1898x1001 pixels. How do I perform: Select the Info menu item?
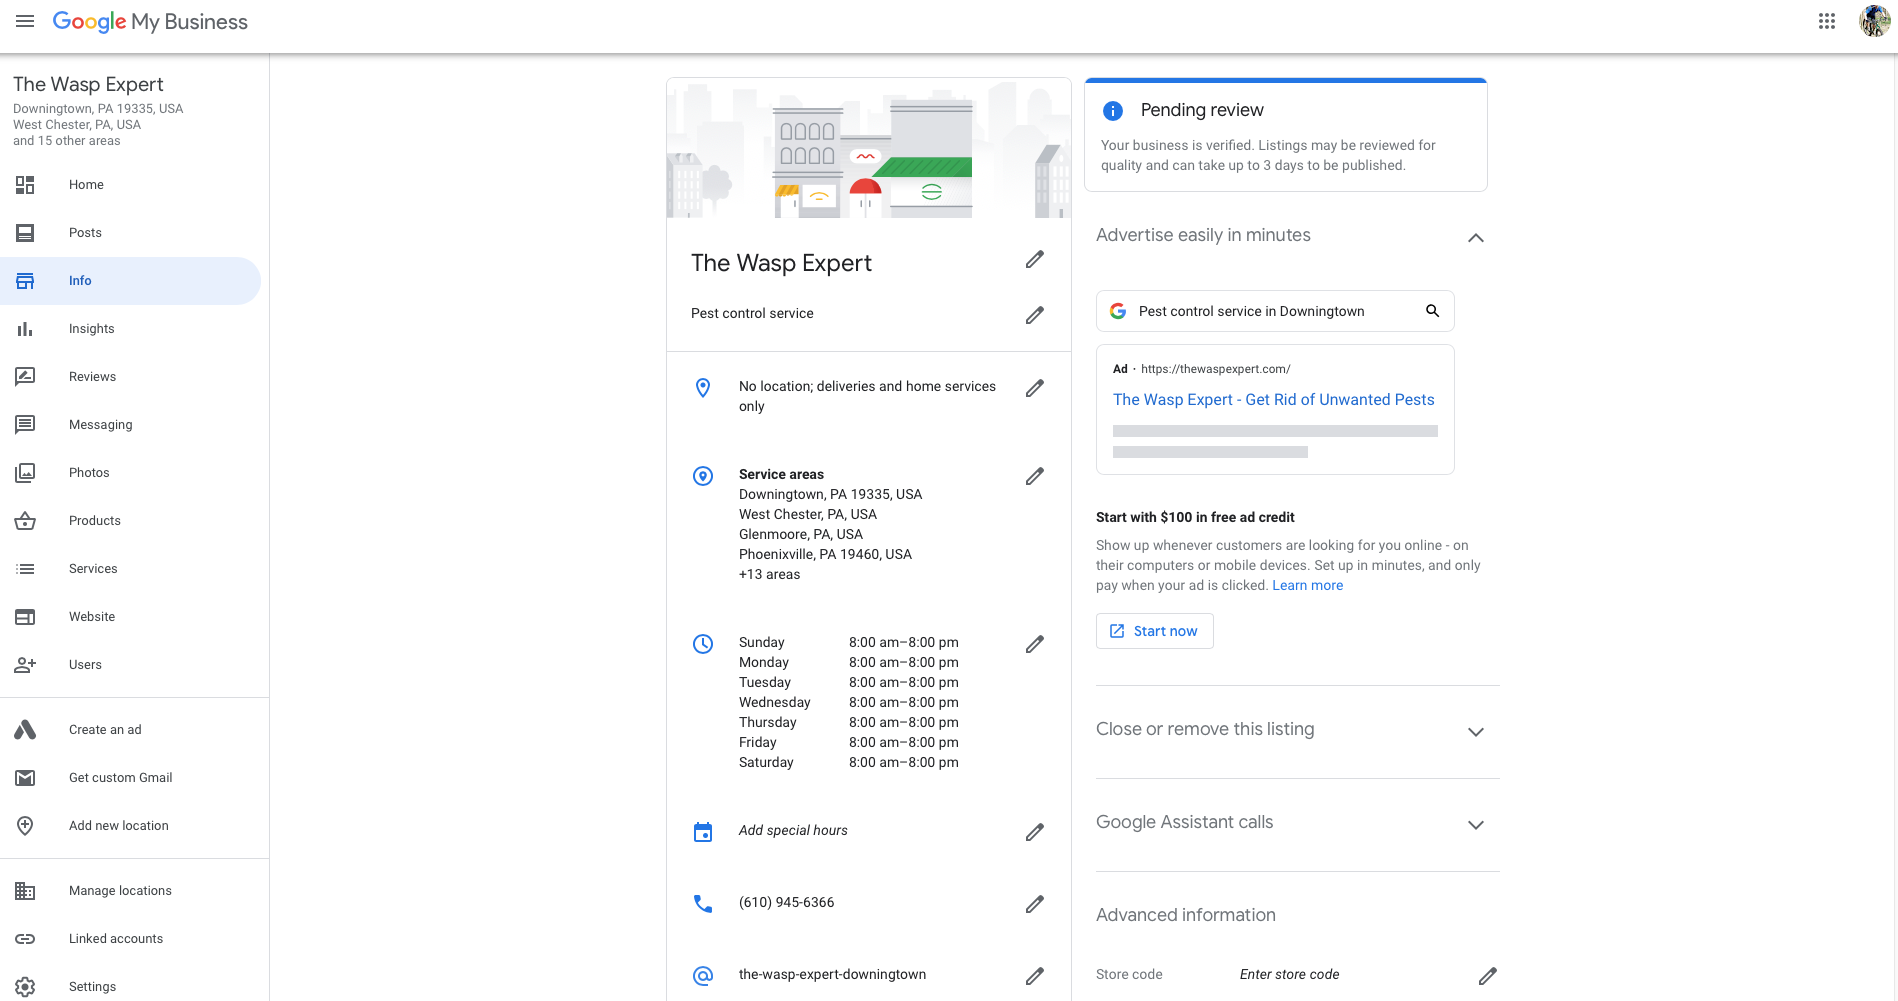click(130, 281)
